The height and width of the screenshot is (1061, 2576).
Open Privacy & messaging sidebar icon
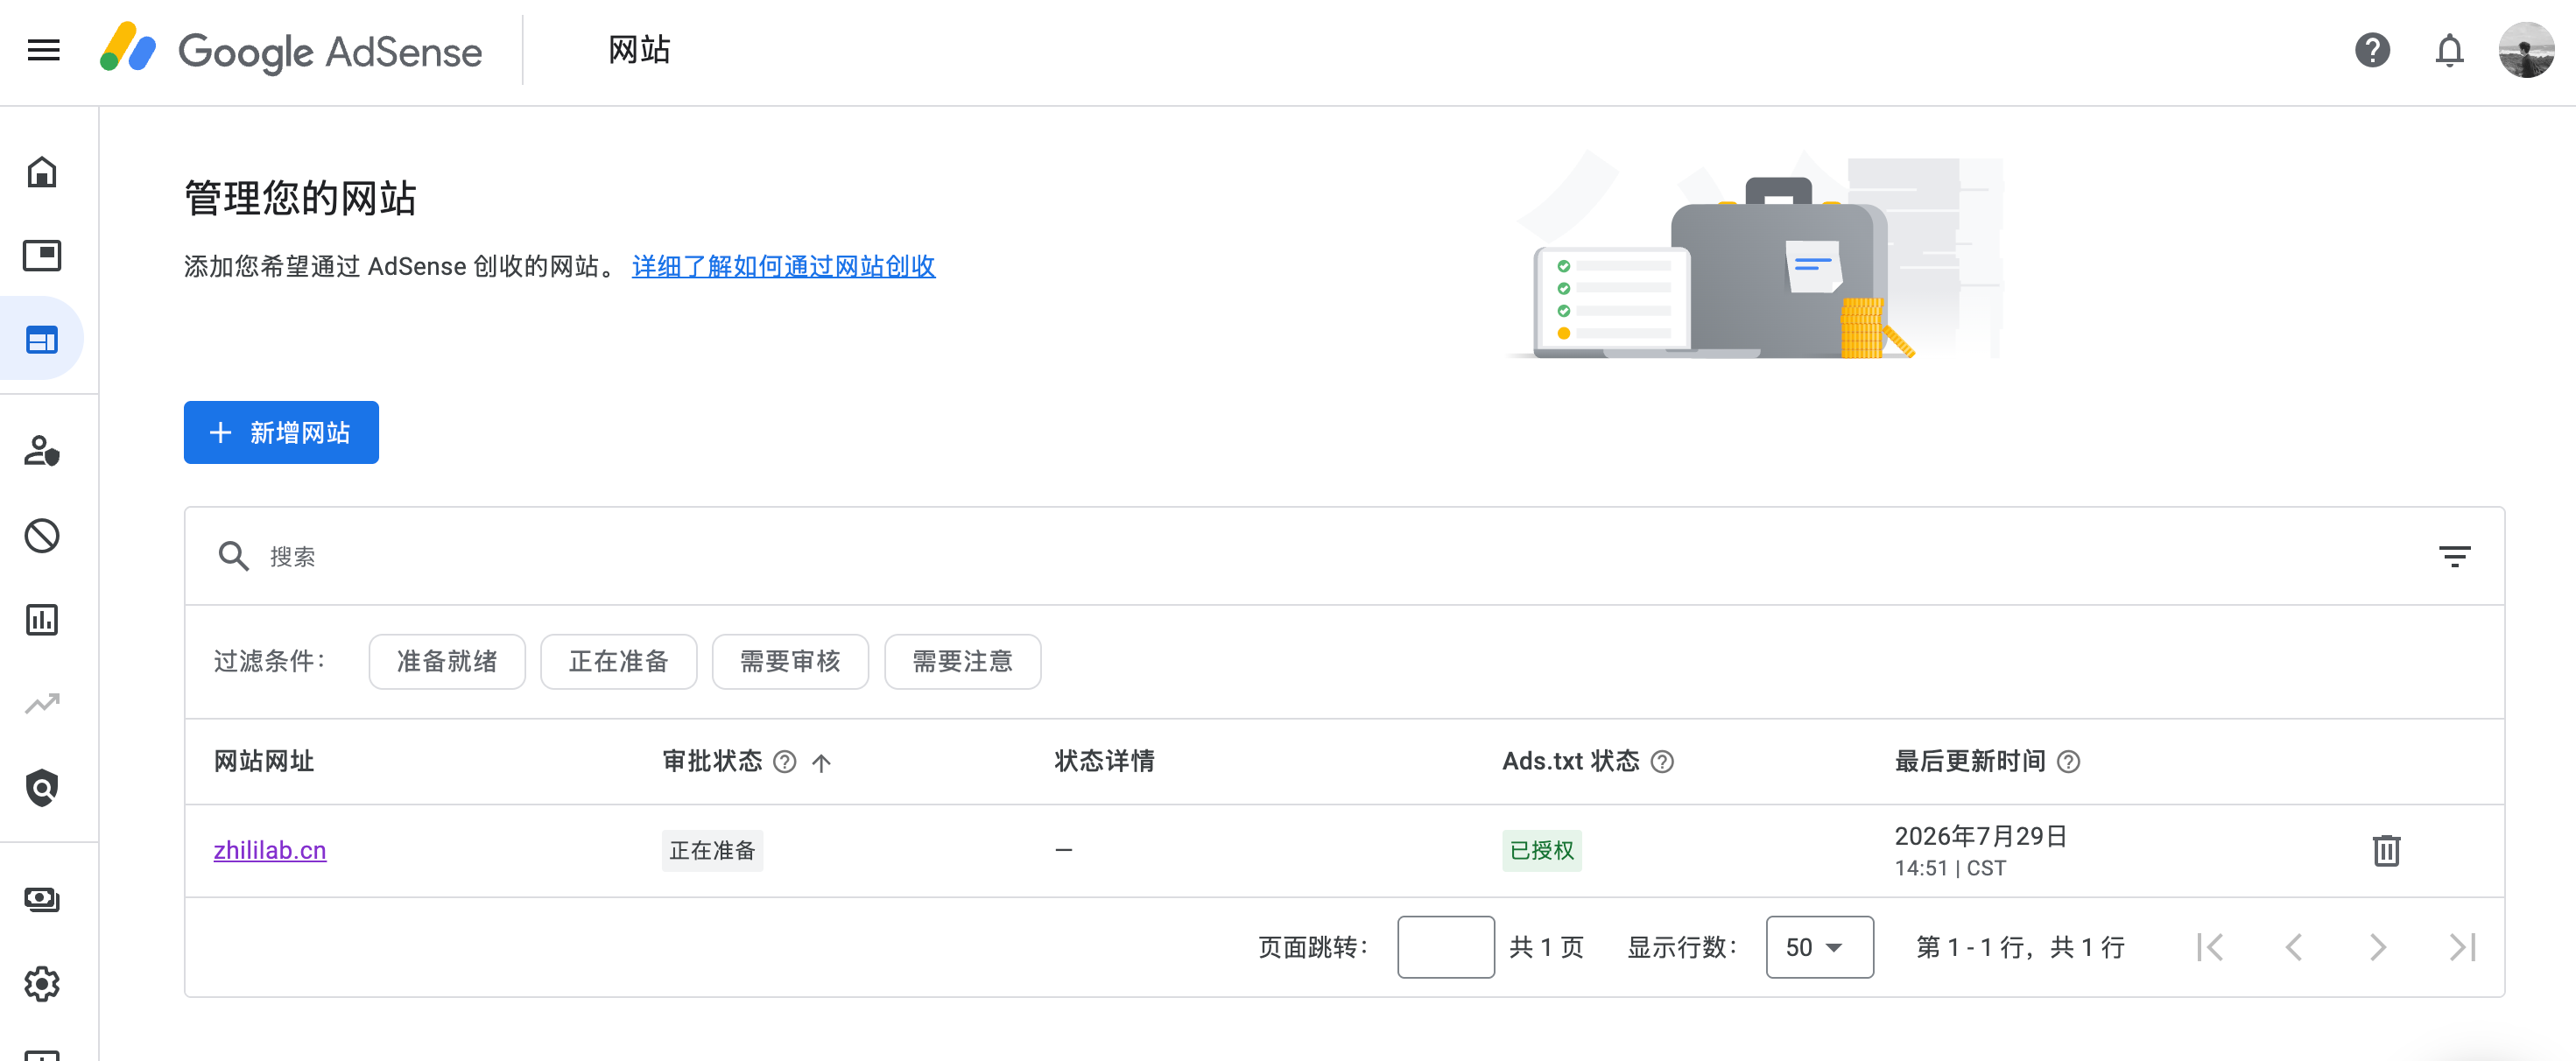42,451
